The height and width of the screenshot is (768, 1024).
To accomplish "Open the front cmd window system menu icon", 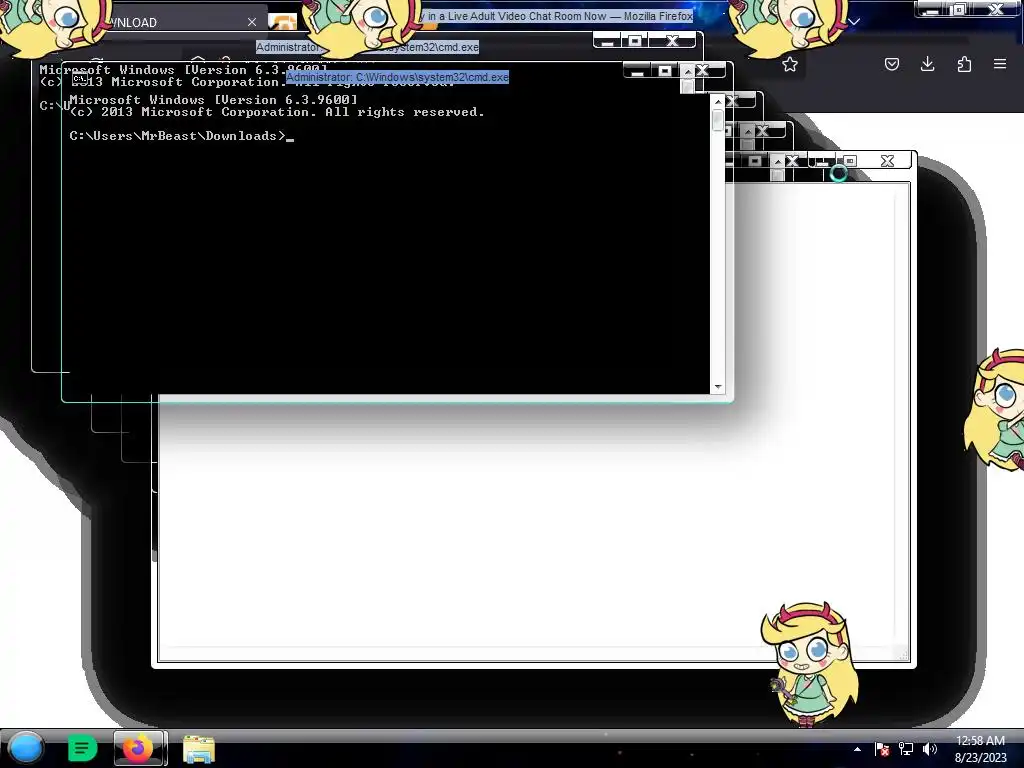I will tap(80, 79).
